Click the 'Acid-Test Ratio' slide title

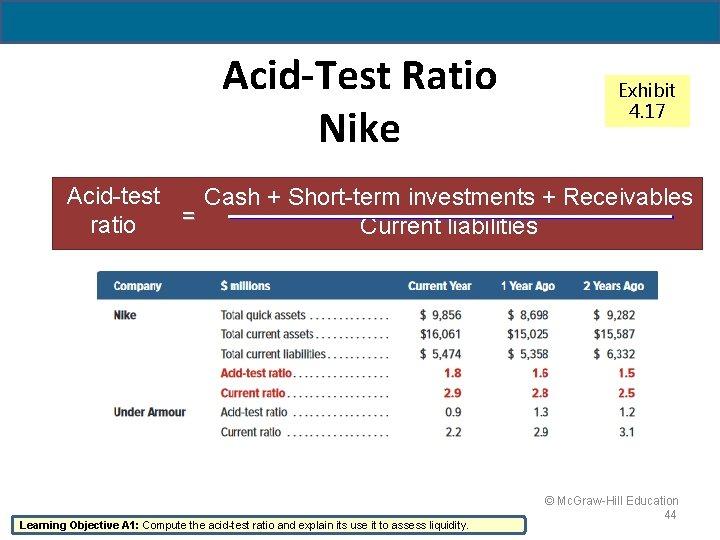point(360,76)
